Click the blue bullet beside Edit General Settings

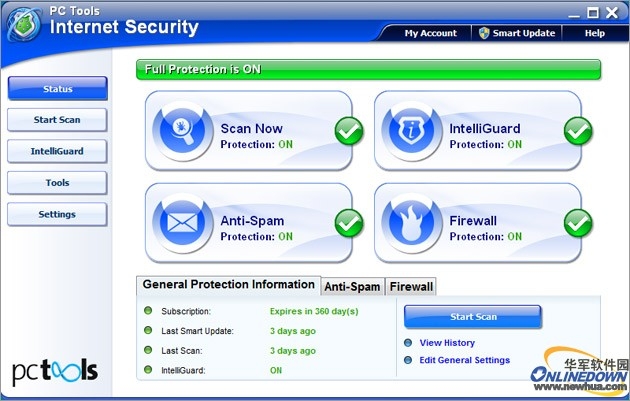tap(408, 360)
